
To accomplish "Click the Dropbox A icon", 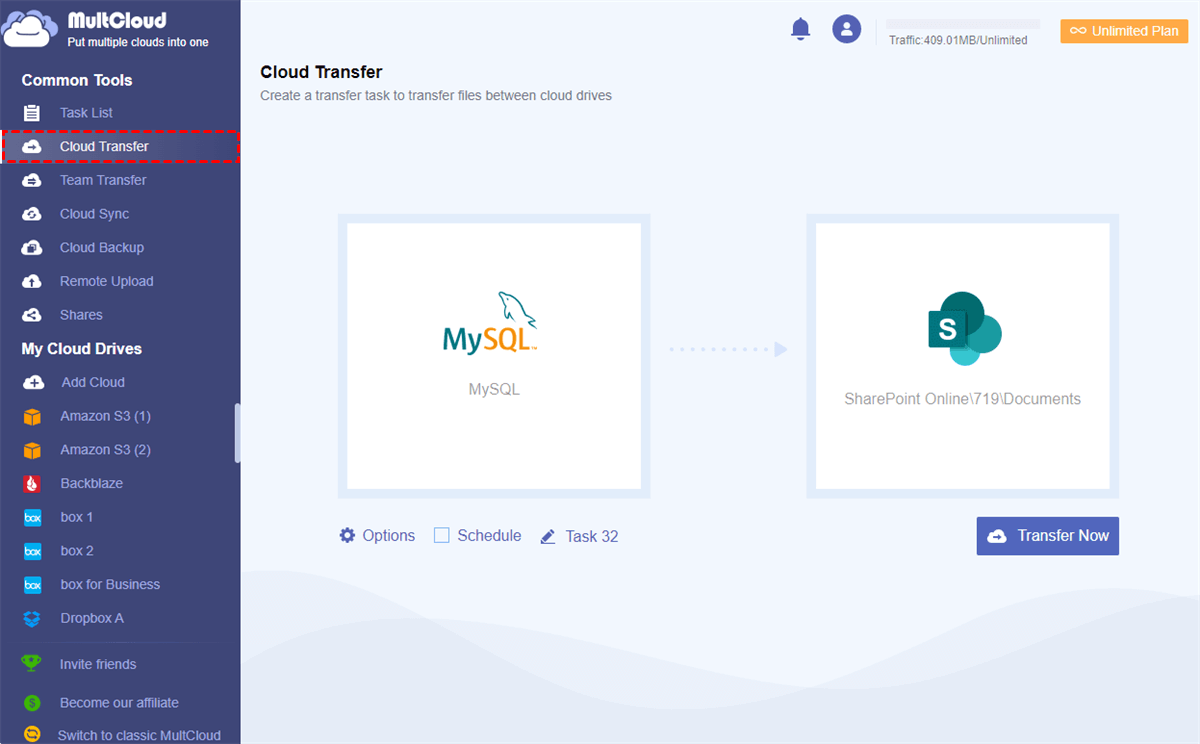I will click(x=33, y=618).
